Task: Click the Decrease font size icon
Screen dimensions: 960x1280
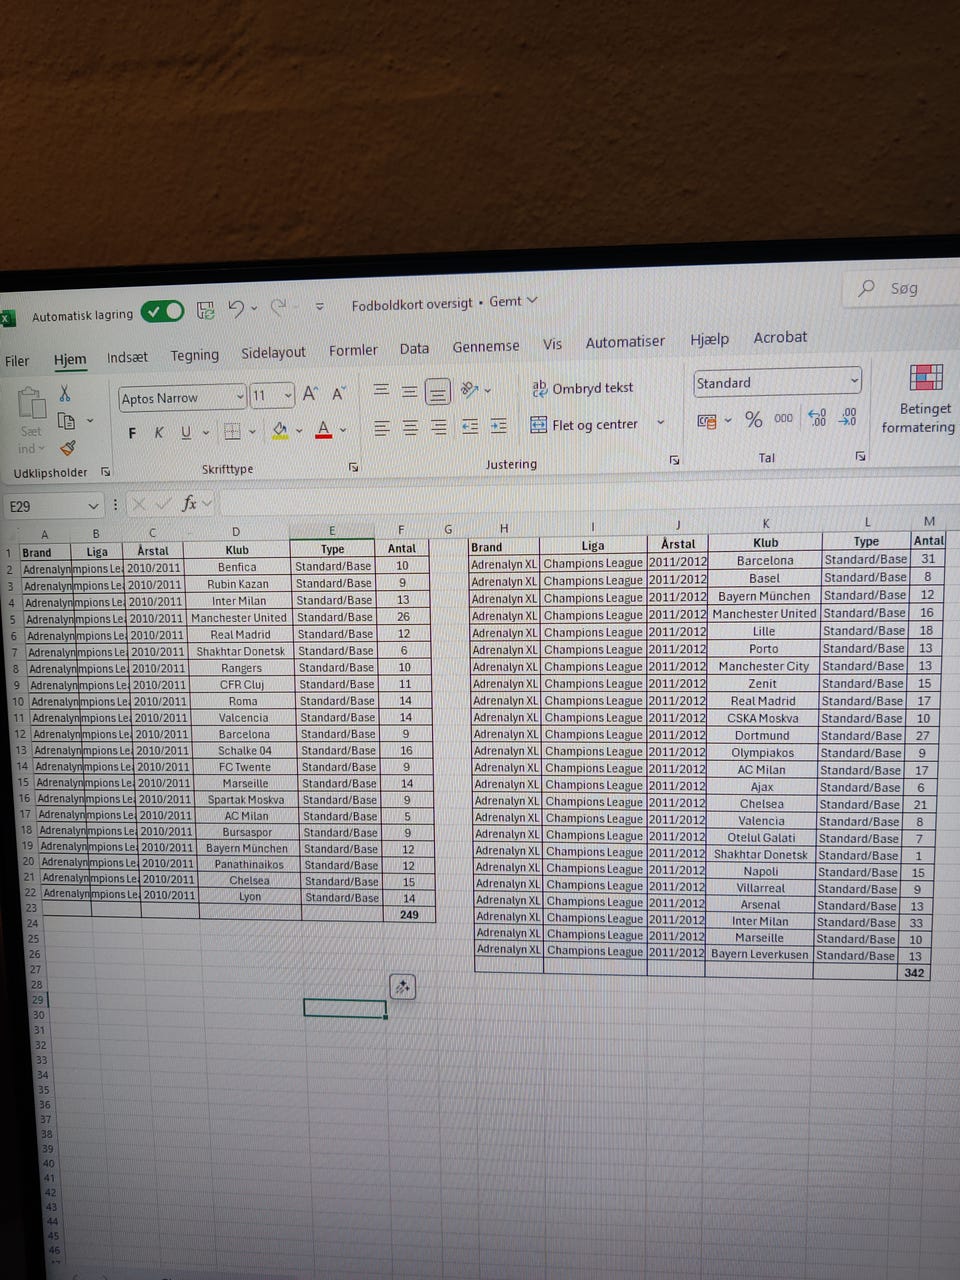Action: [338, 393]
